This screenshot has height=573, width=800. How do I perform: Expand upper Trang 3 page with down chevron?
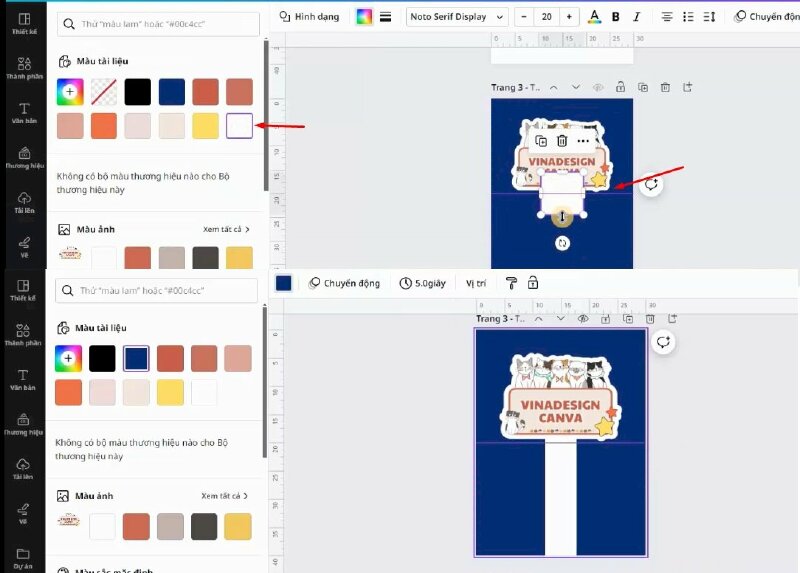click(x=576, y=88)
